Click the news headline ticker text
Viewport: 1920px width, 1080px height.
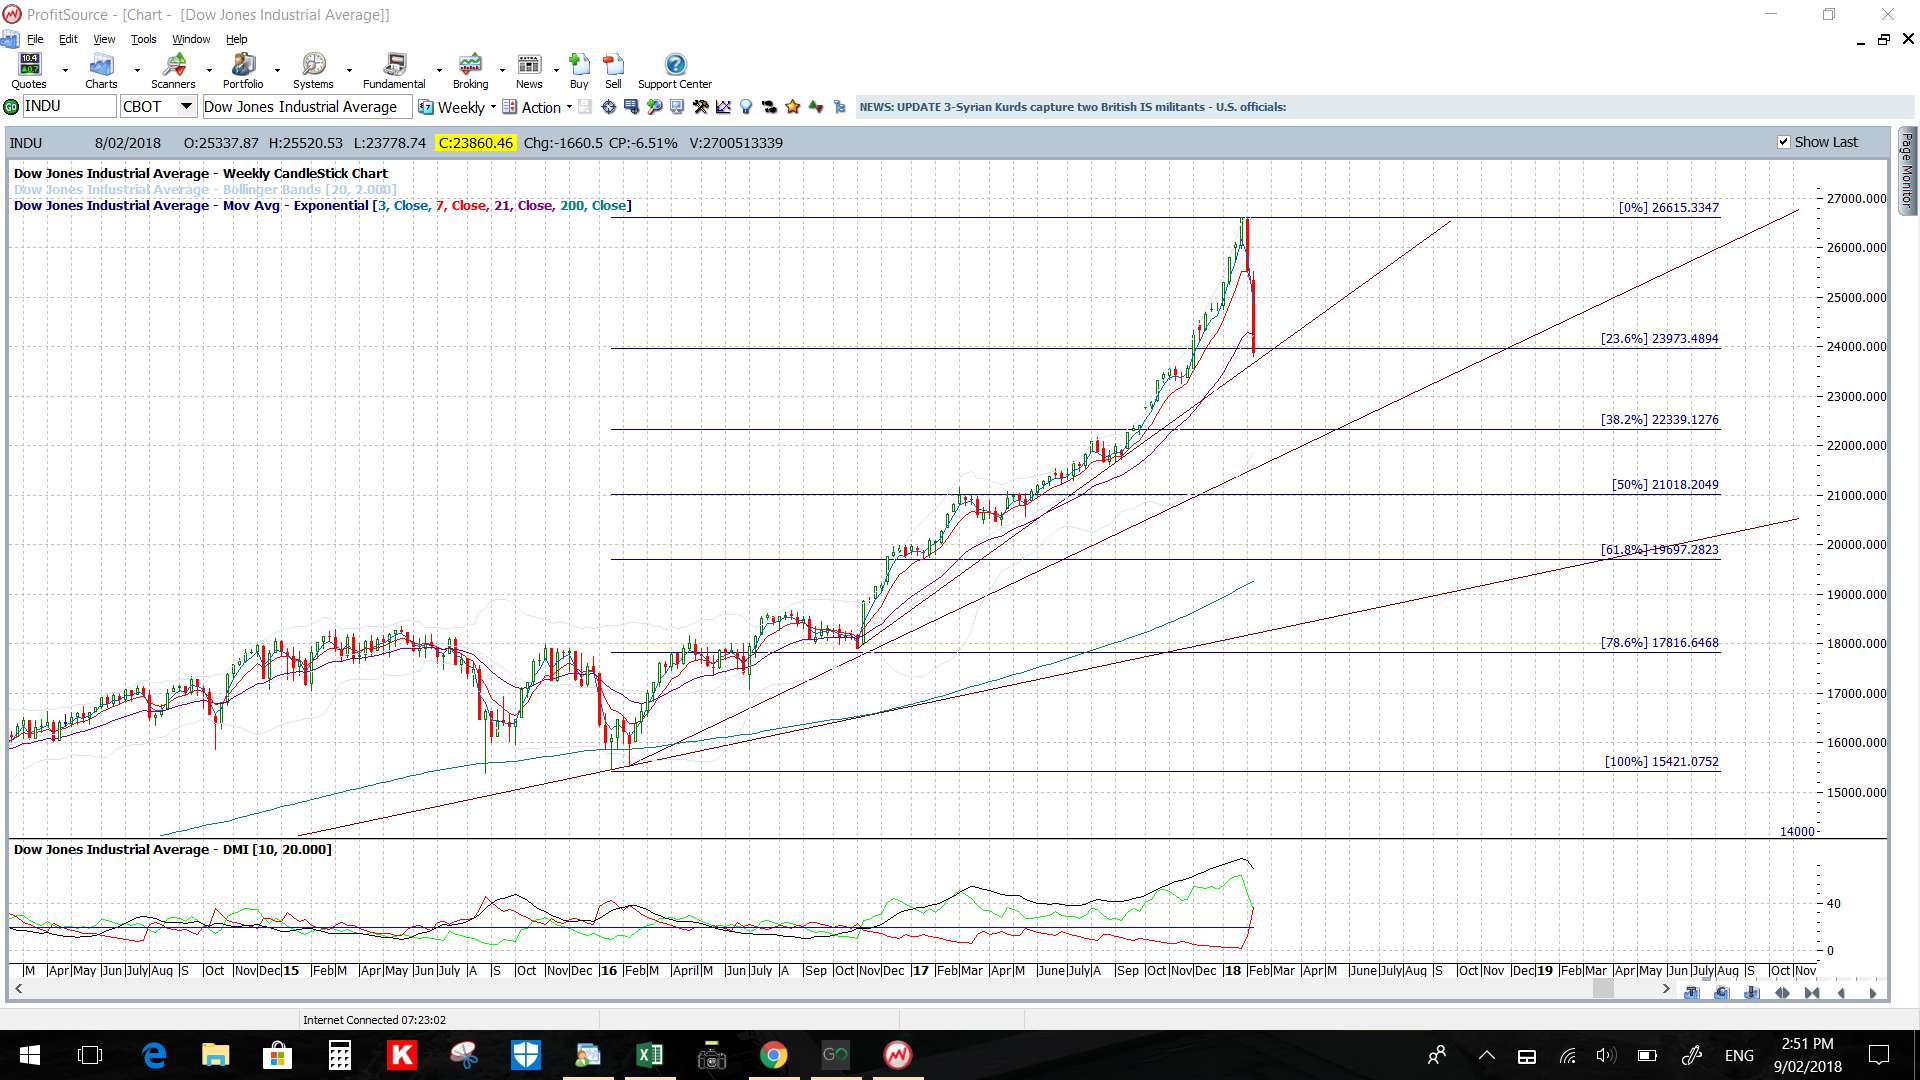(x=1073, y=107)
